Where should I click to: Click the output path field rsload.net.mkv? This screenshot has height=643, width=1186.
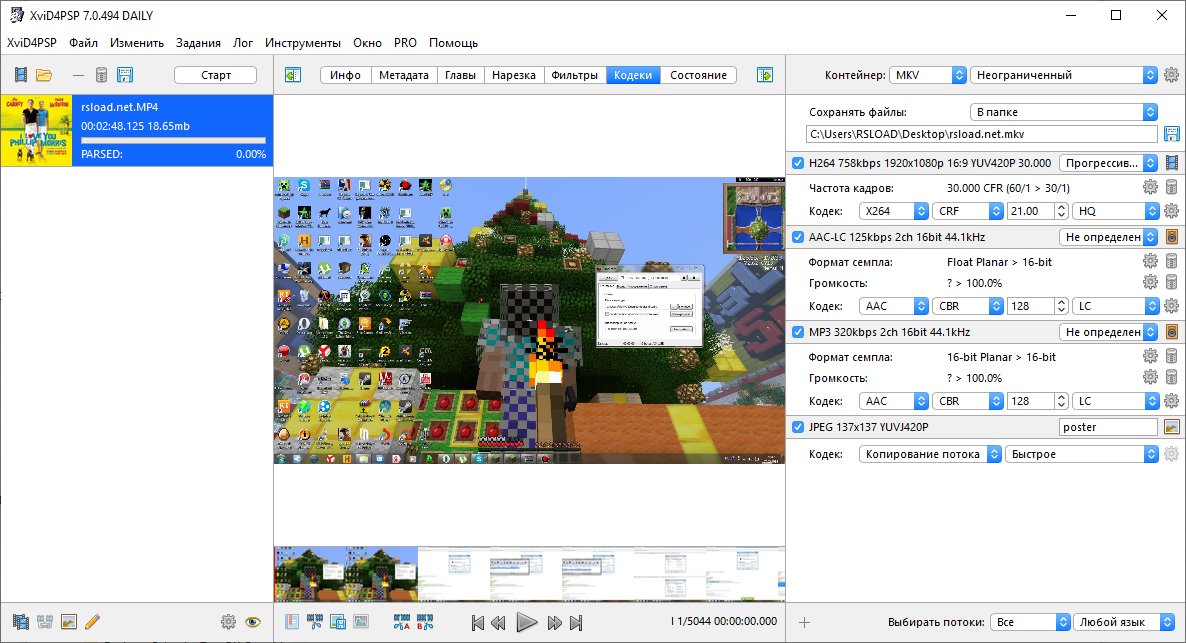pyautogui.click(x=982, y=134)
